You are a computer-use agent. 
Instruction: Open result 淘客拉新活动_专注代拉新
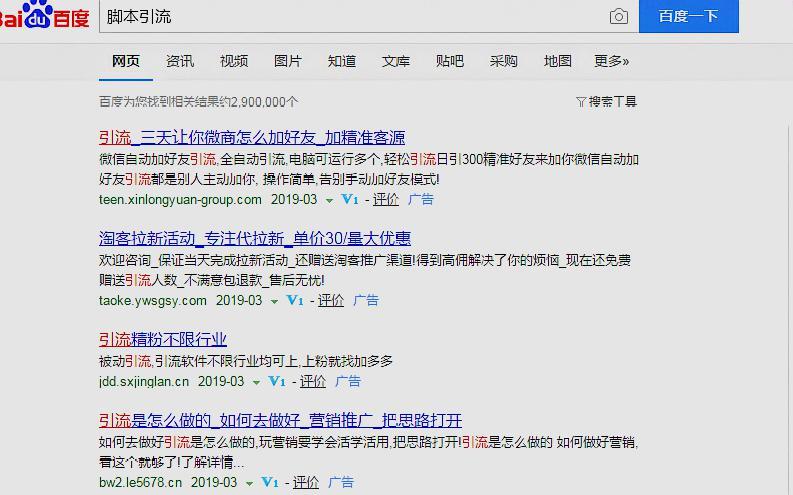tap(255, 238)
